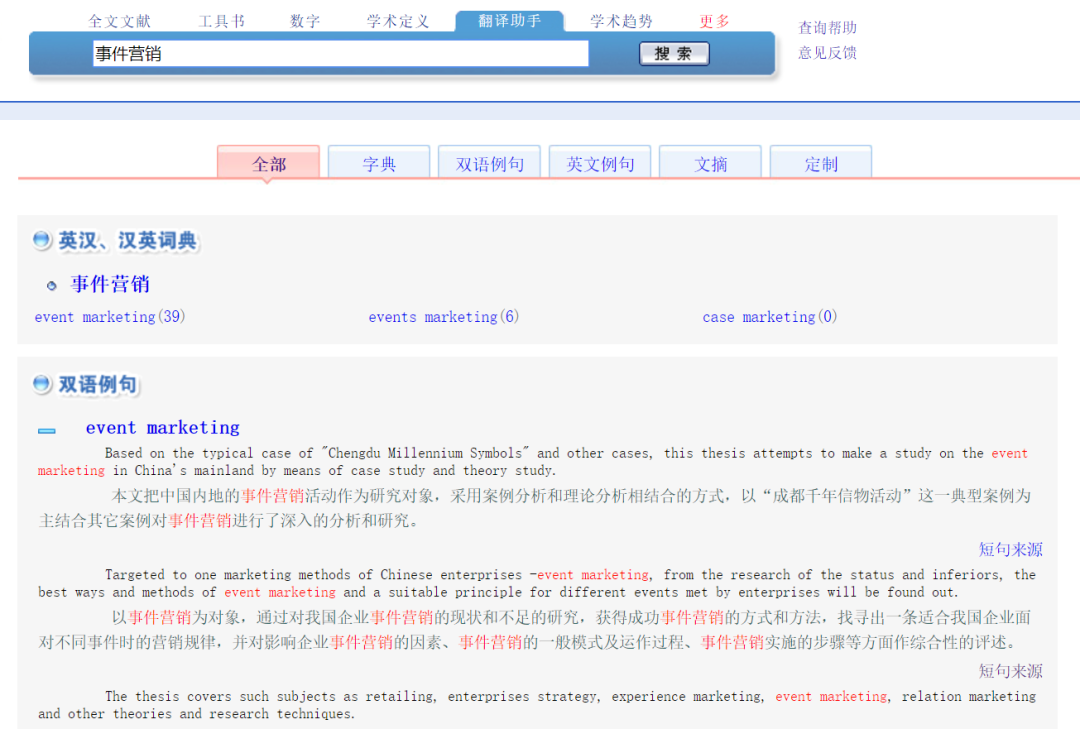Viewport: 1080px width, 729px height.
Task: Click the 英汉、汉英词典 section heading
Action: (128, 240)
